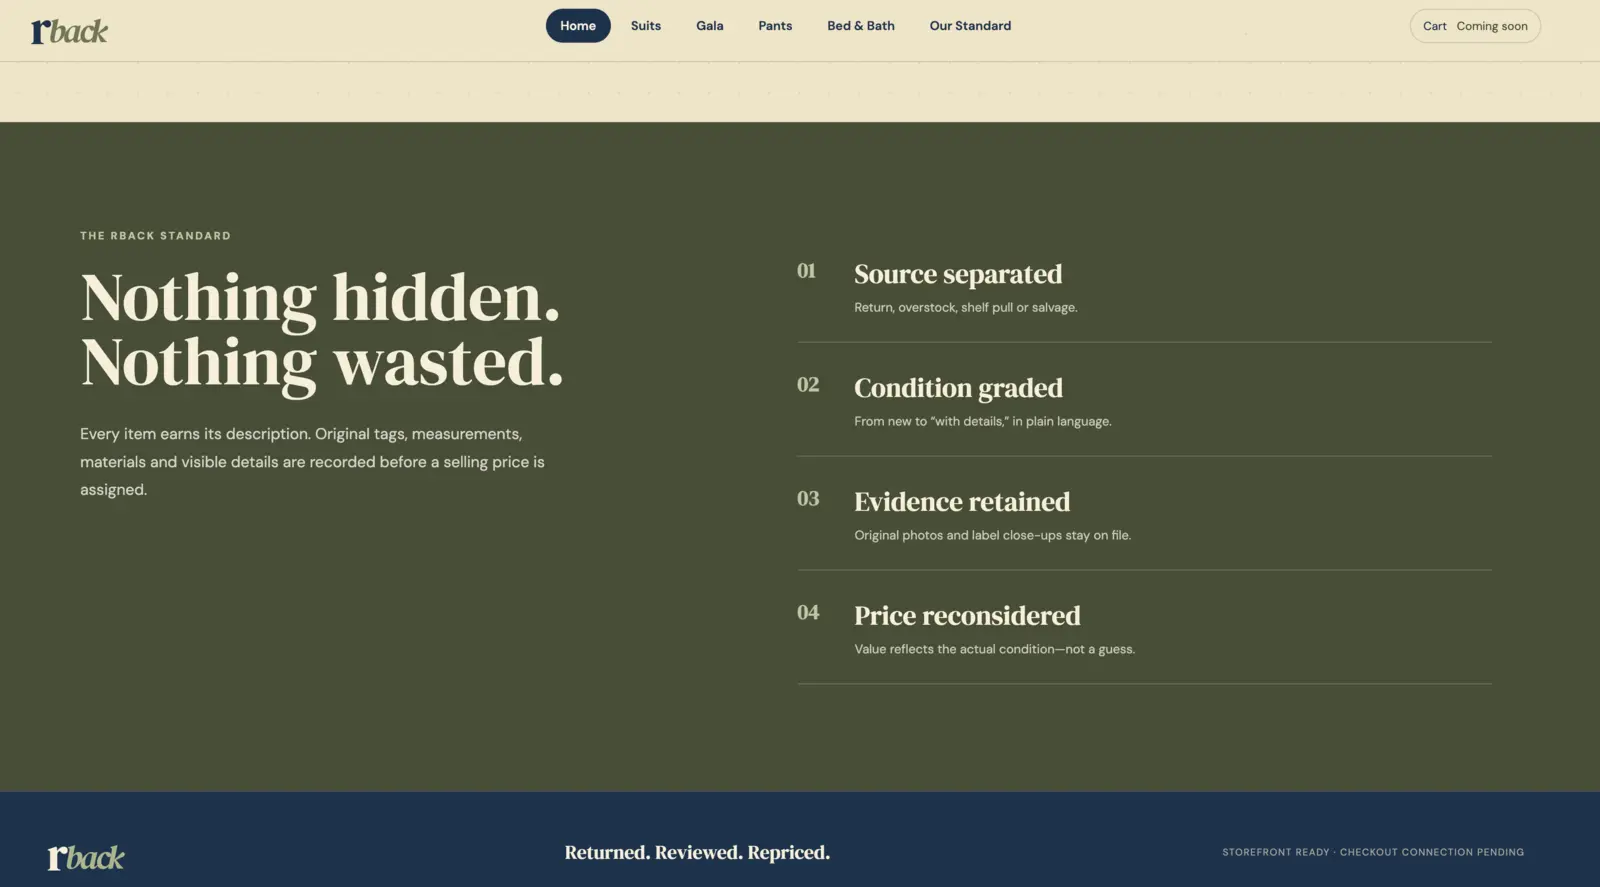Click the Cart Coming soon button
The width and height of the screenshot is (1600, 887).
coord(1475,26)
